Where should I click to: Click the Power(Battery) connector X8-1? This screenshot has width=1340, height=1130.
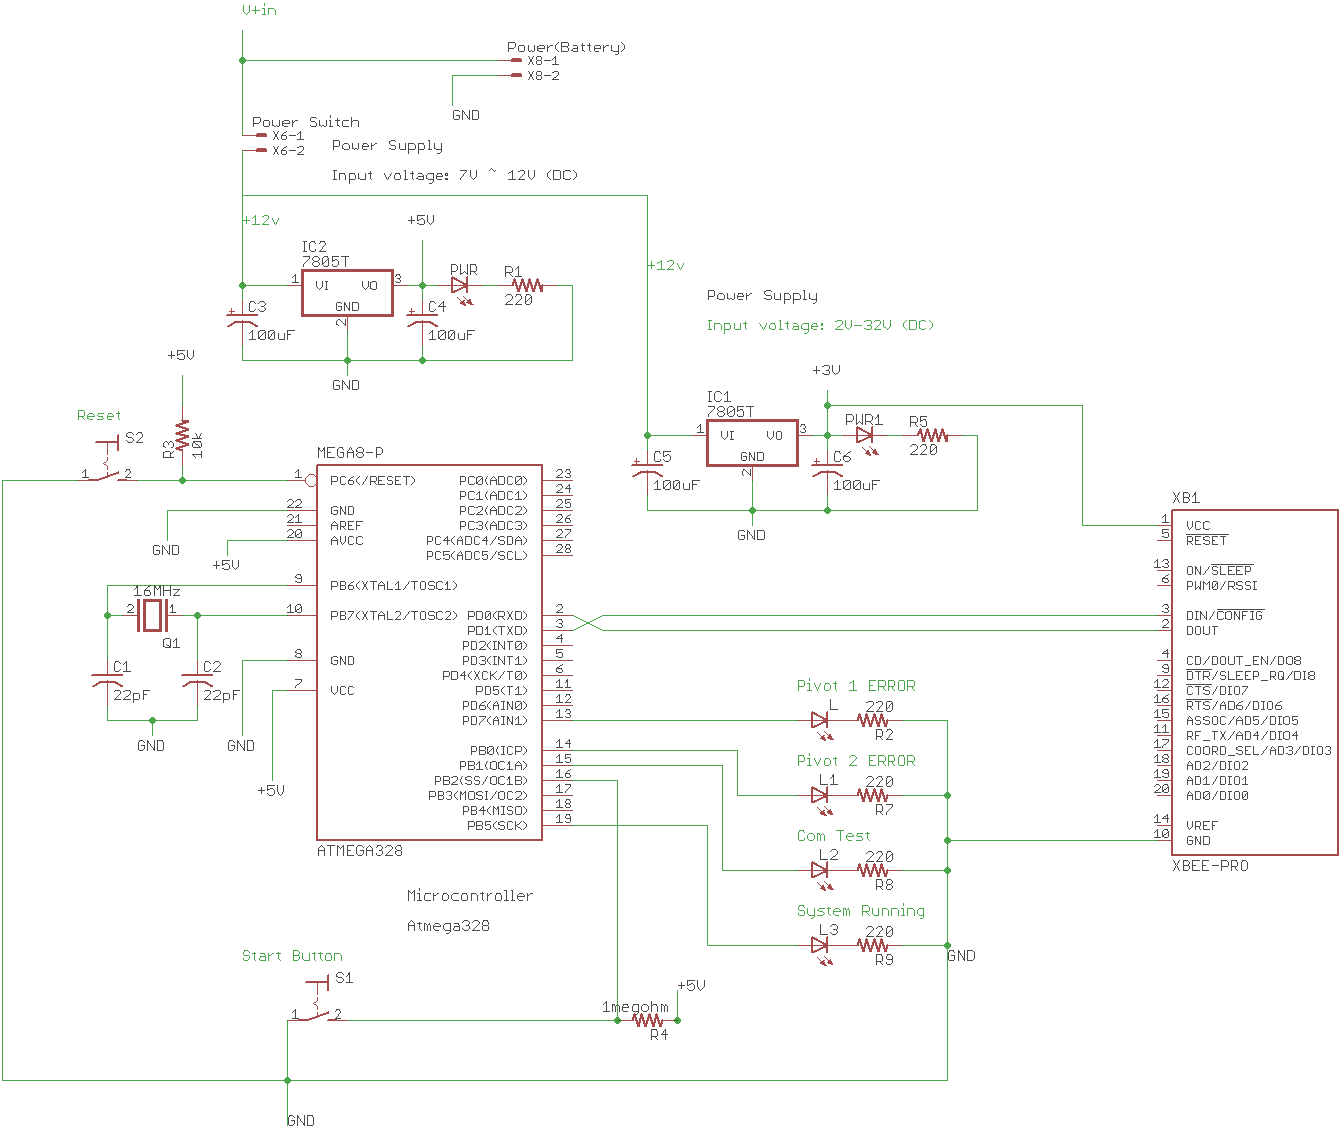point(516,60)
